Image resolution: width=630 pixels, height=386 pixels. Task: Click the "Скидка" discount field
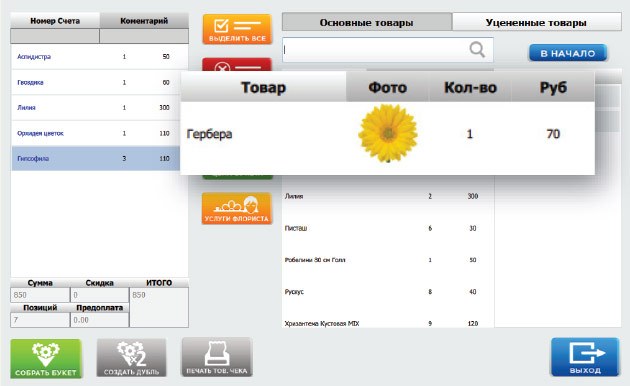(x=99, y=295)
